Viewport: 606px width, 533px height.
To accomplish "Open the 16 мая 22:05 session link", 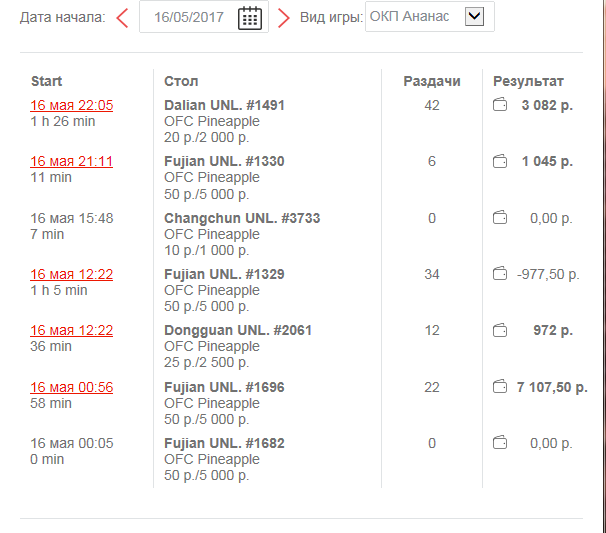I will [x=71, y=105].
